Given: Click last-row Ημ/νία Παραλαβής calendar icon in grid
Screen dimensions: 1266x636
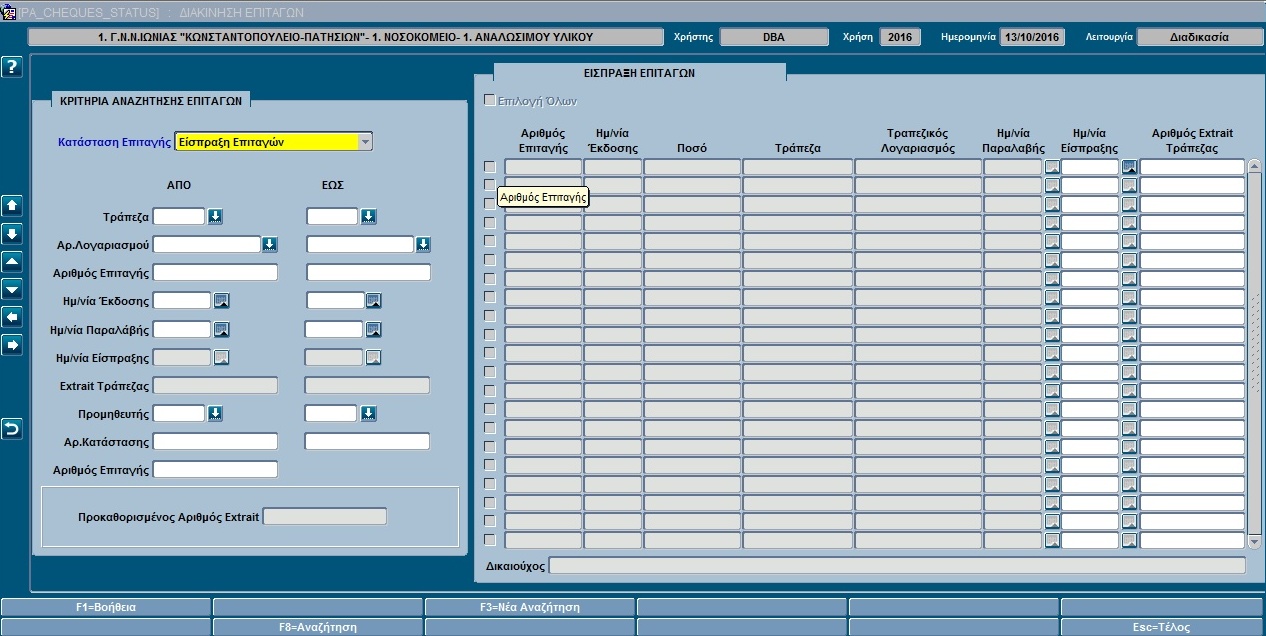Looking at the screenshot, I should coord(1052,540).
